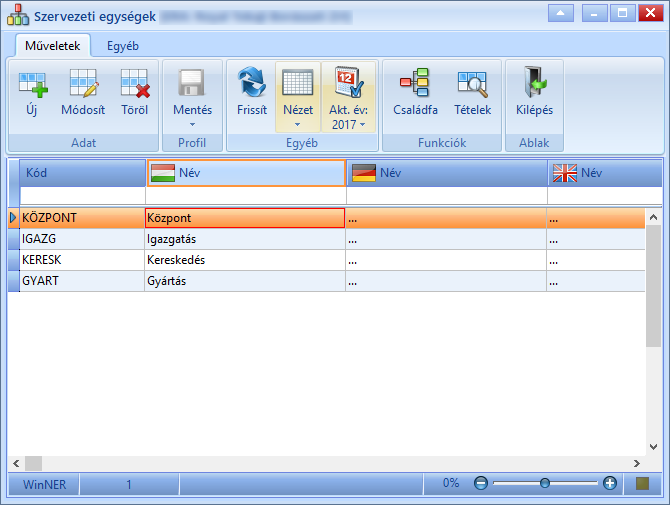The image size is (670, 505).
Task: Switch to the Műveletek ribbon tab
Action: [53, 46]
